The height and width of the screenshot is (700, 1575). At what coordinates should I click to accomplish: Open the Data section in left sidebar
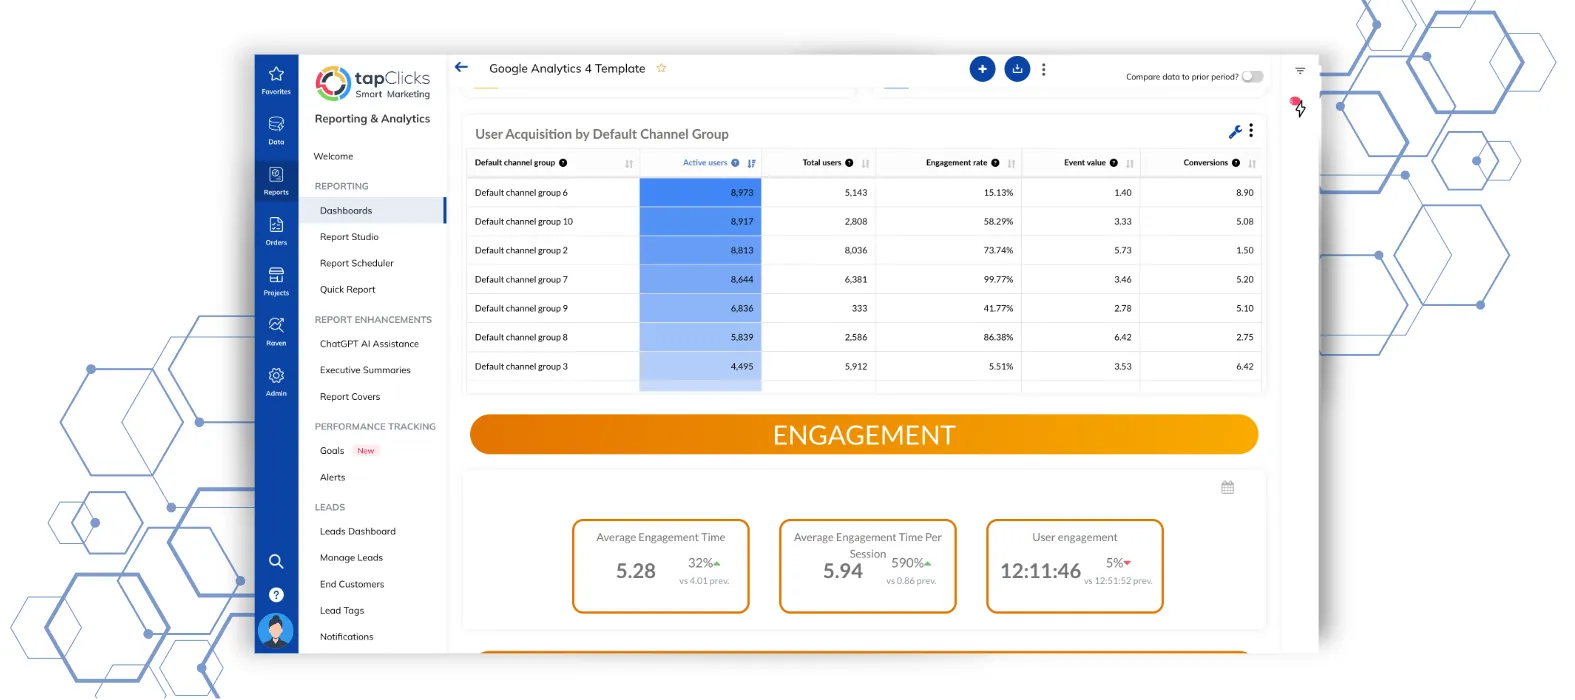[276, 128]
